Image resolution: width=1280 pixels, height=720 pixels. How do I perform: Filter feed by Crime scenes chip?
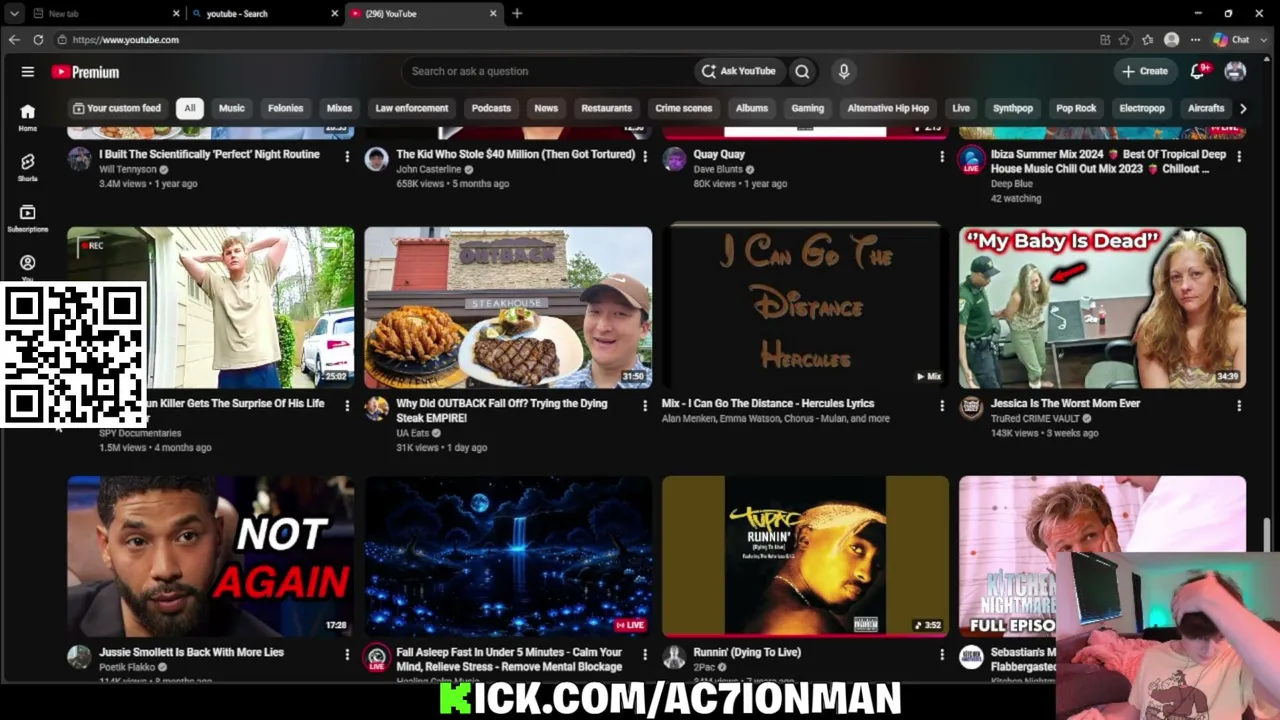point(684,108)
